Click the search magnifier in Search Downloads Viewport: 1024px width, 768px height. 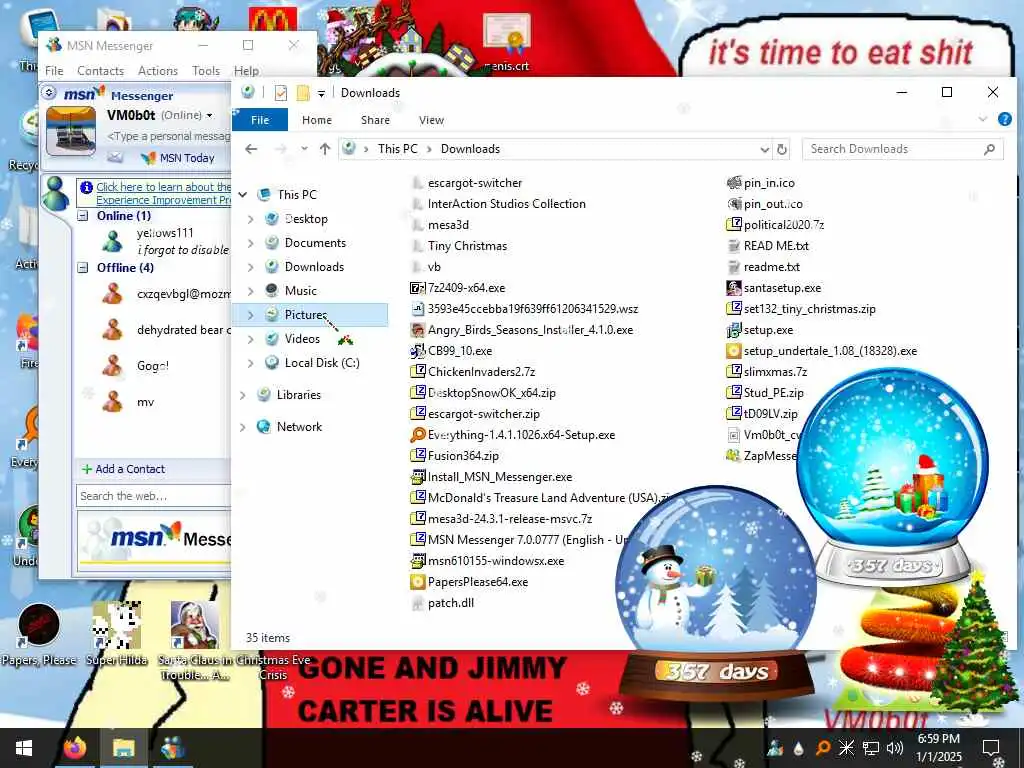pos(989,150)
